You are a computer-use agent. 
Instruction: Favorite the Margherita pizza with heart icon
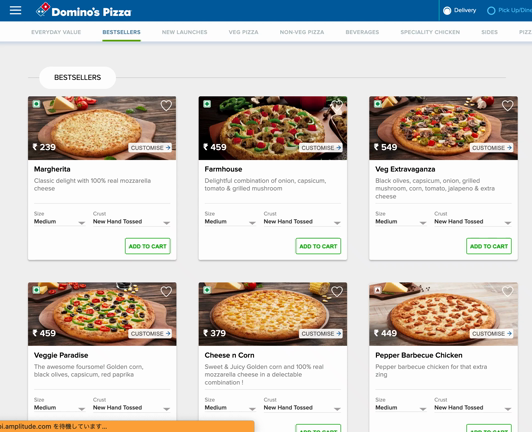pyautogui.click(x=166, y=106)
